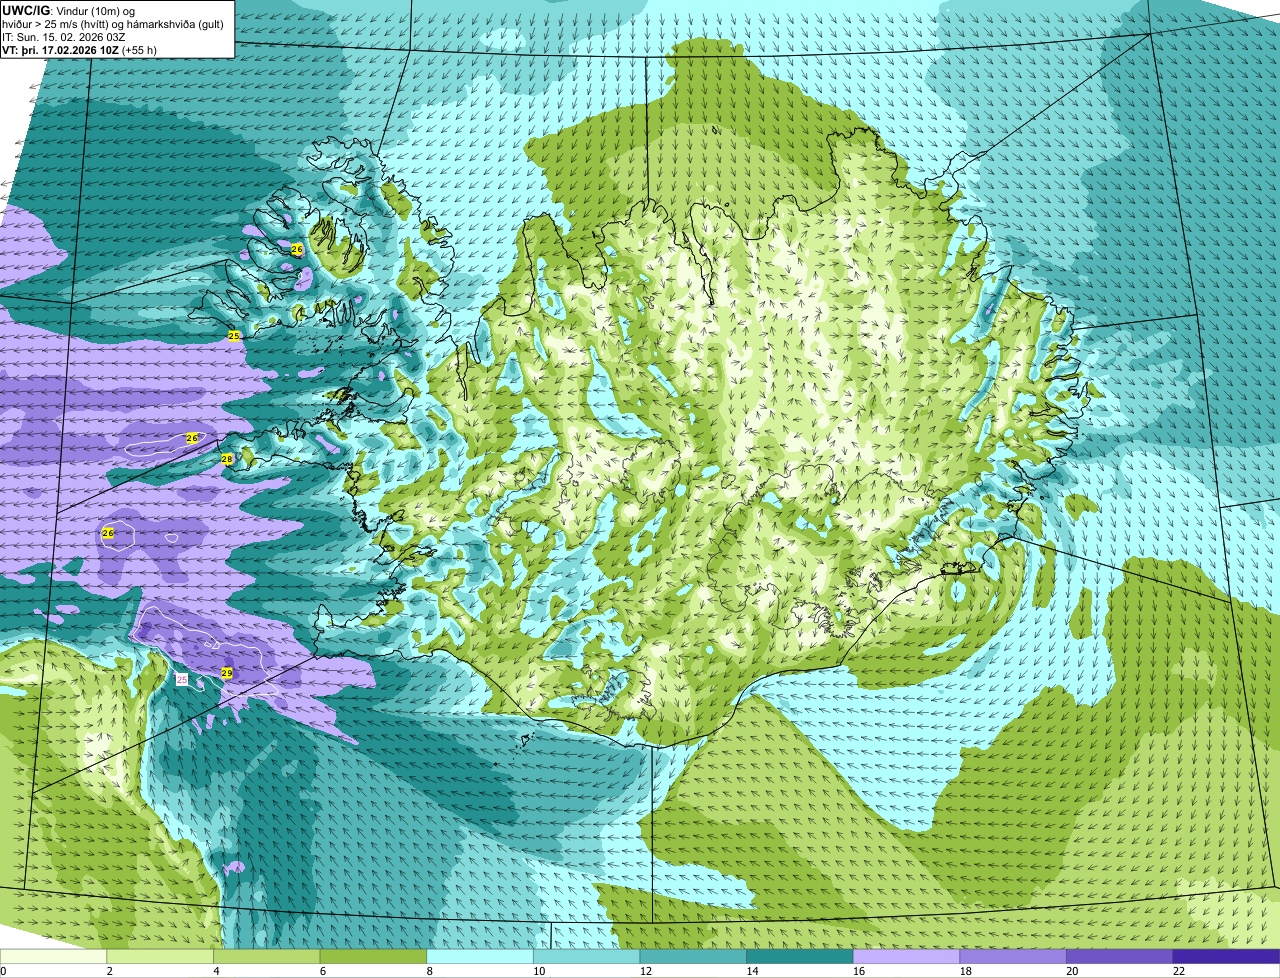Click the 'VT: þri. 17.02.2026 10Z (+55 h)' line
Viewport: 1280px width, 978px height.
click(x=80, y=49)
